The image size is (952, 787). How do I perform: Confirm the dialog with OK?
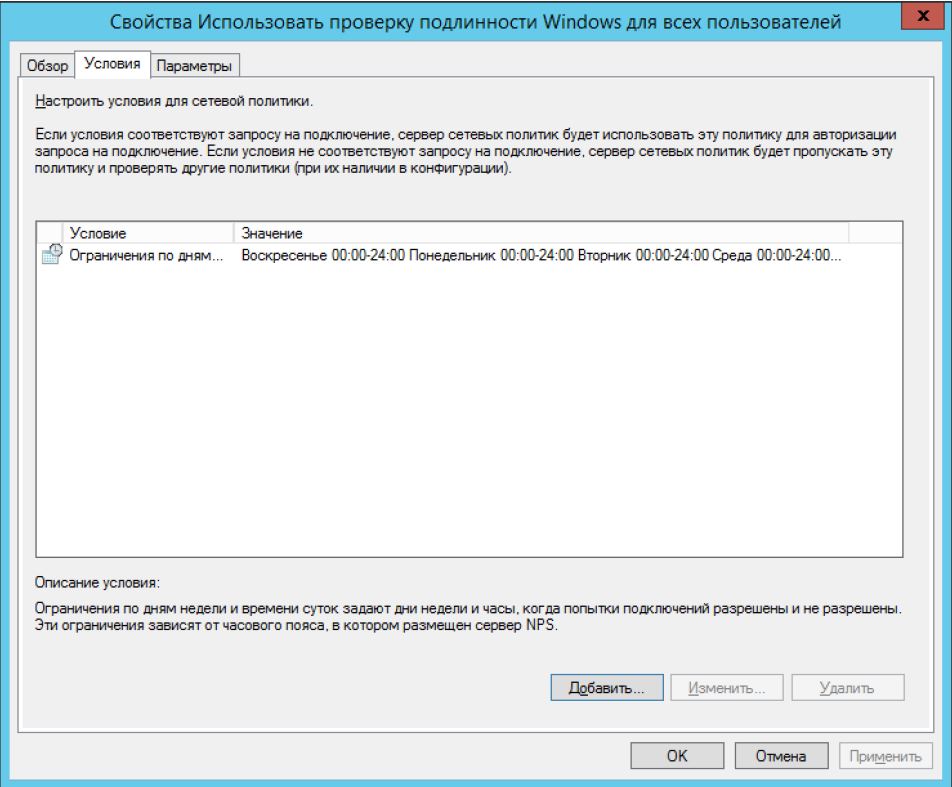pos(677,757)
